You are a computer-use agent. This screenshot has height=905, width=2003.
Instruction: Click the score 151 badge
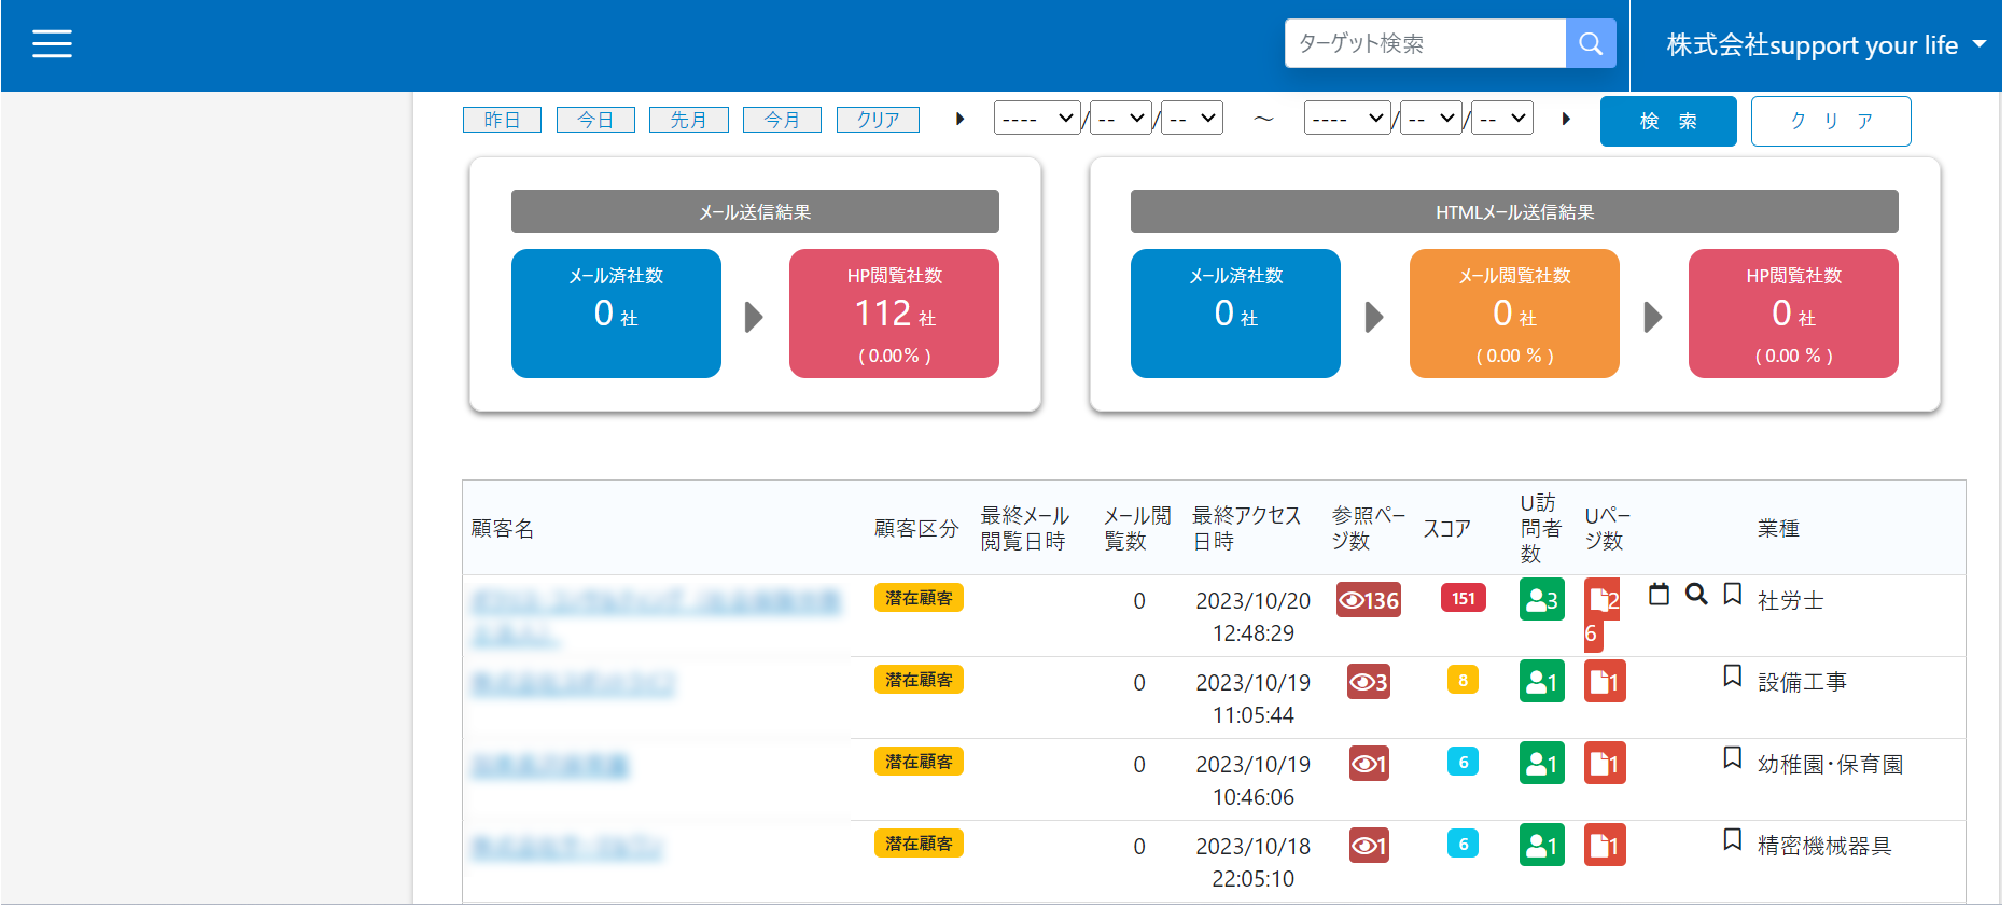point(1463,598)
